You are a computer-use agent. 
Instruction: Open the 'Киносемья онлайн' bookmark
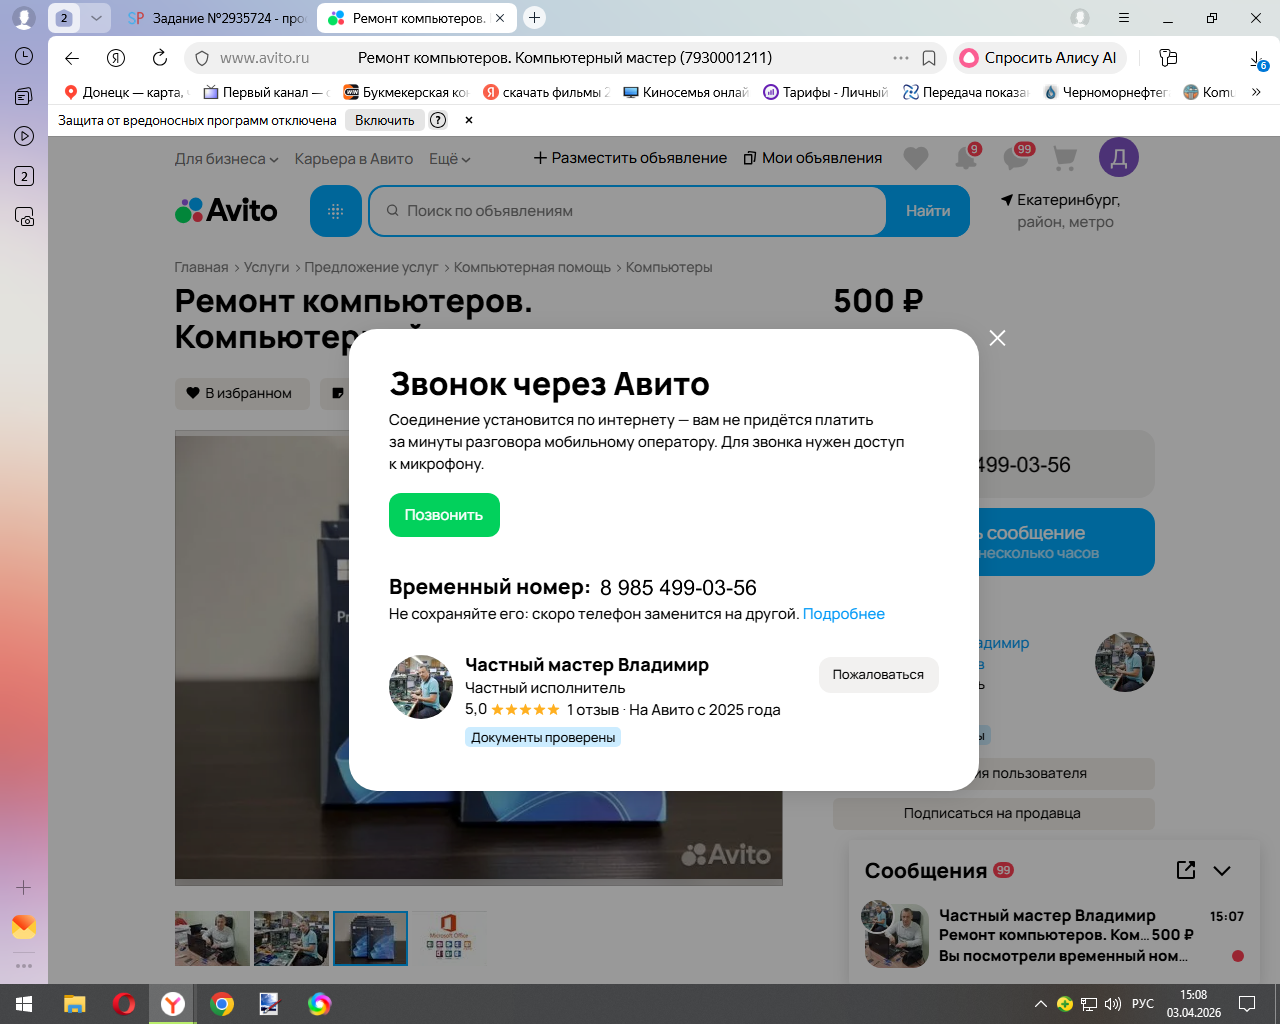coord(685,92)
